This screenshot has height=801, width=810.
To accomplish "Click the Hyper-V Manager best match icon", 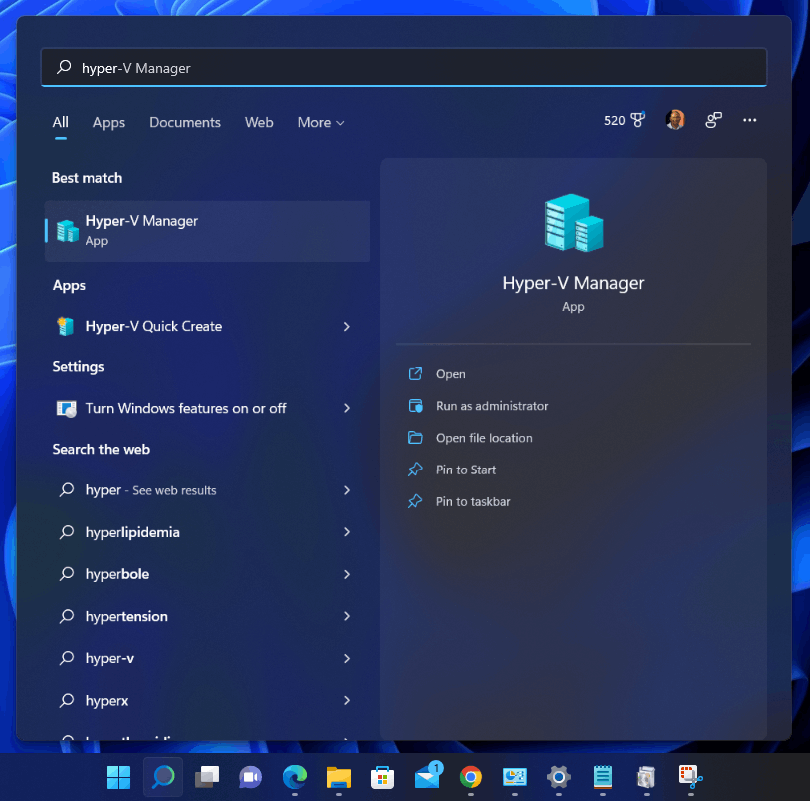I will (68, 231).
